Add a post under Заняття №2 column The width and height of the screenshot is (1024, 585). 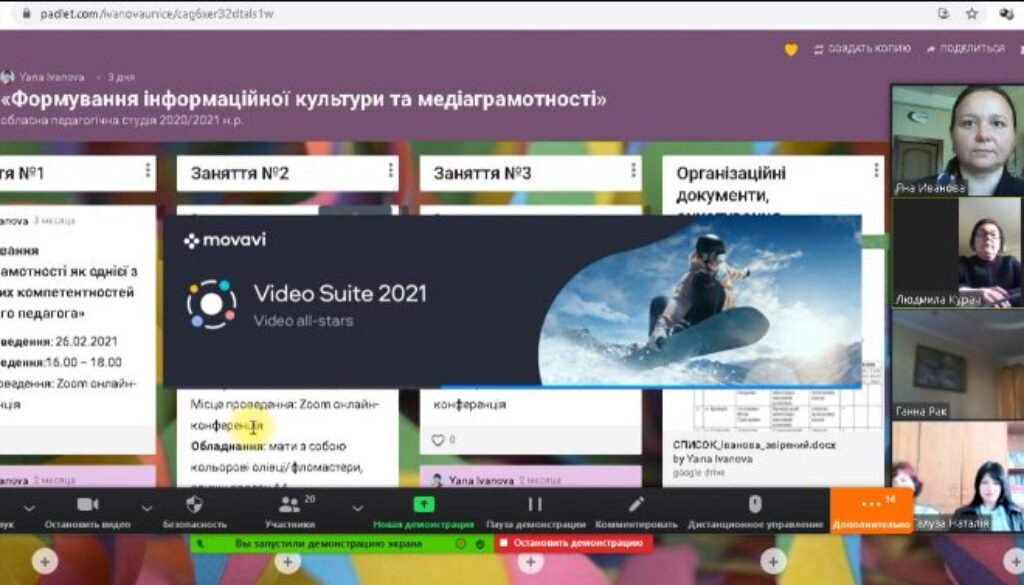coord(287,561)
